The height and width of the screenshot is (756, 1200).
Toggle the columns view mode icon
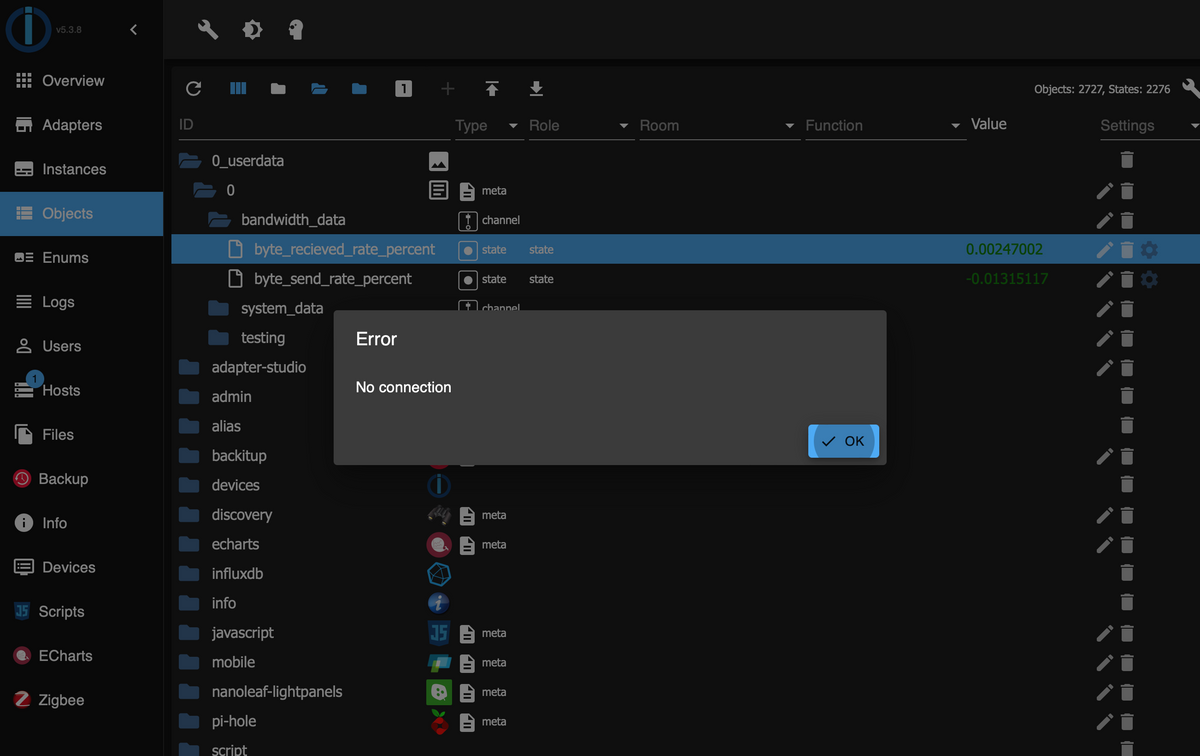click(238, 89)
